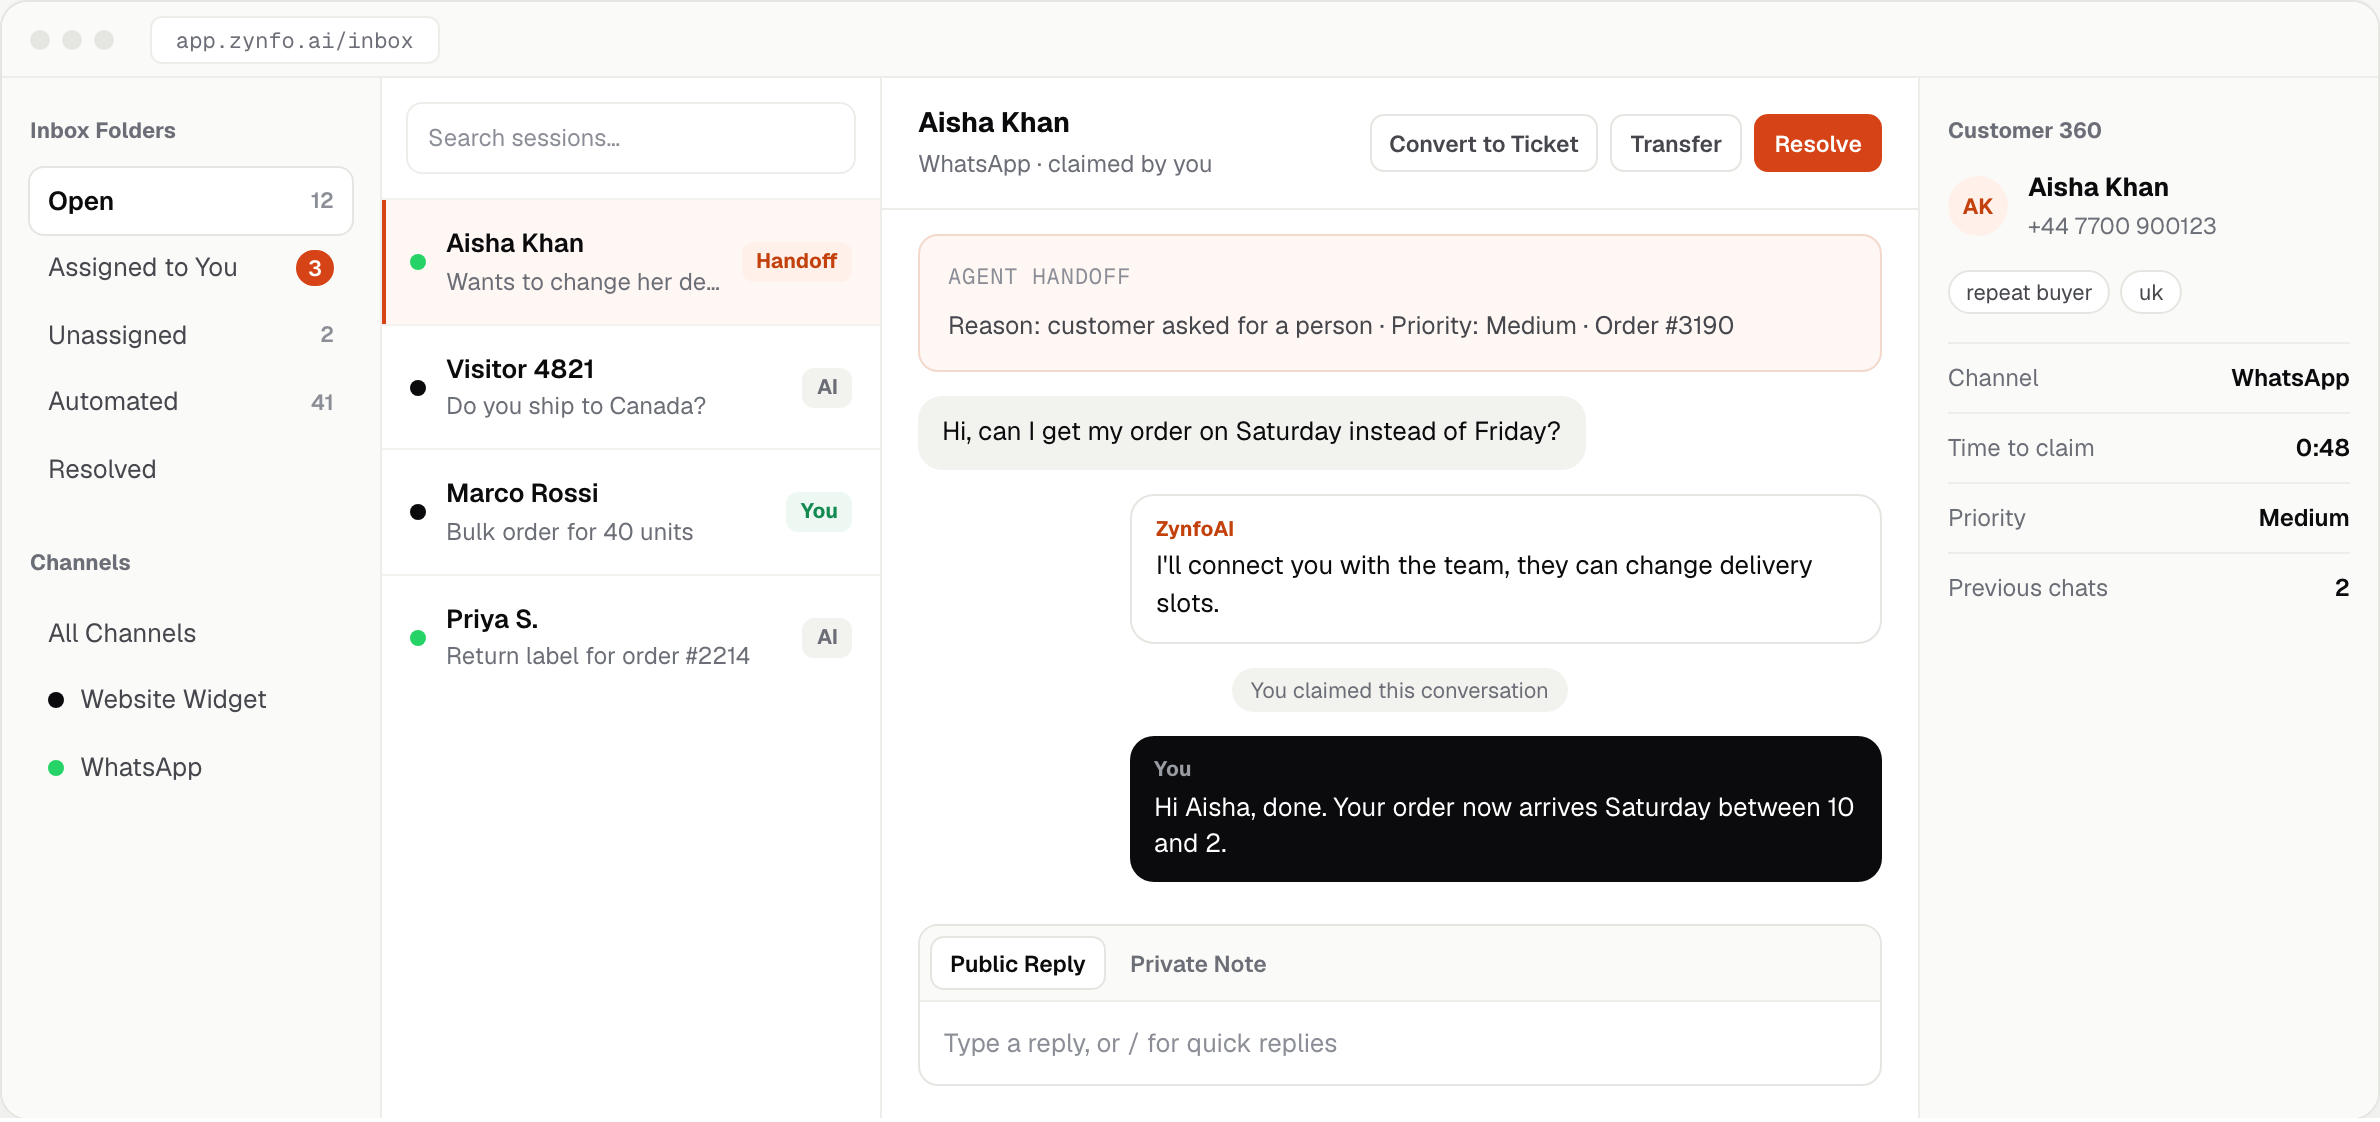
Task: Click into the reply text box
Action: pos(1399,1043)
